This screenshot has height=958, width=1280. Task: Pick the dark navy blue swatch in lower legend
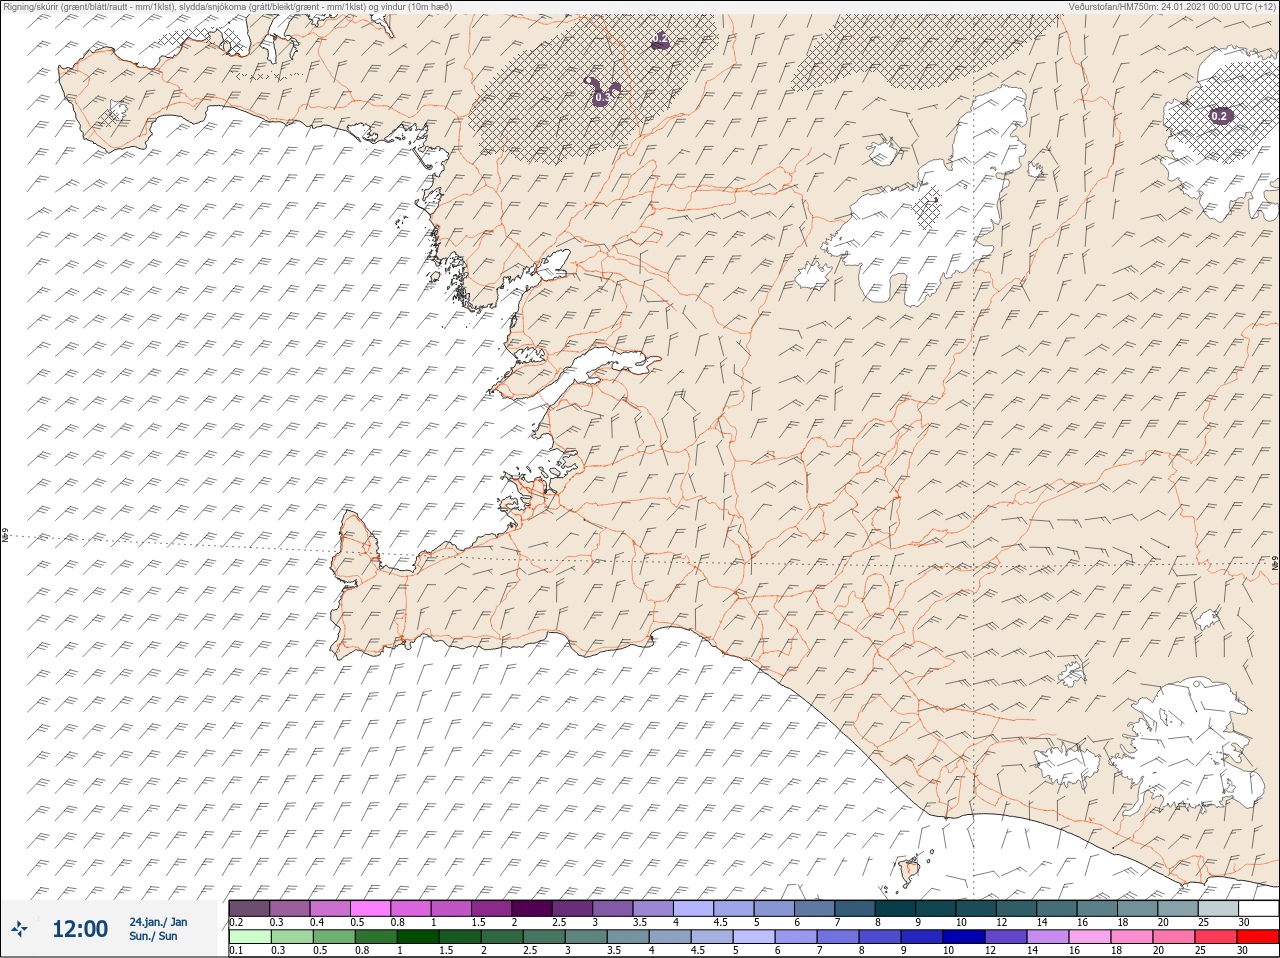point(963,937)
